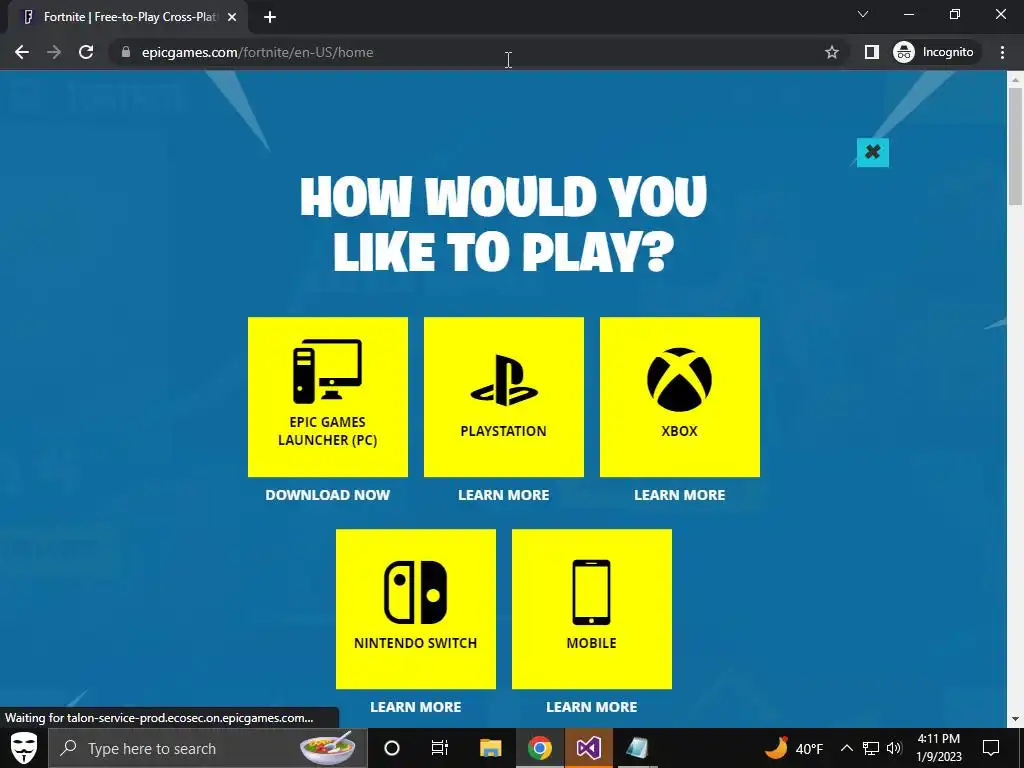Click Learn More under PlayStation
The width and height of the screenshot is (1024, 768).
pos(504,495)
